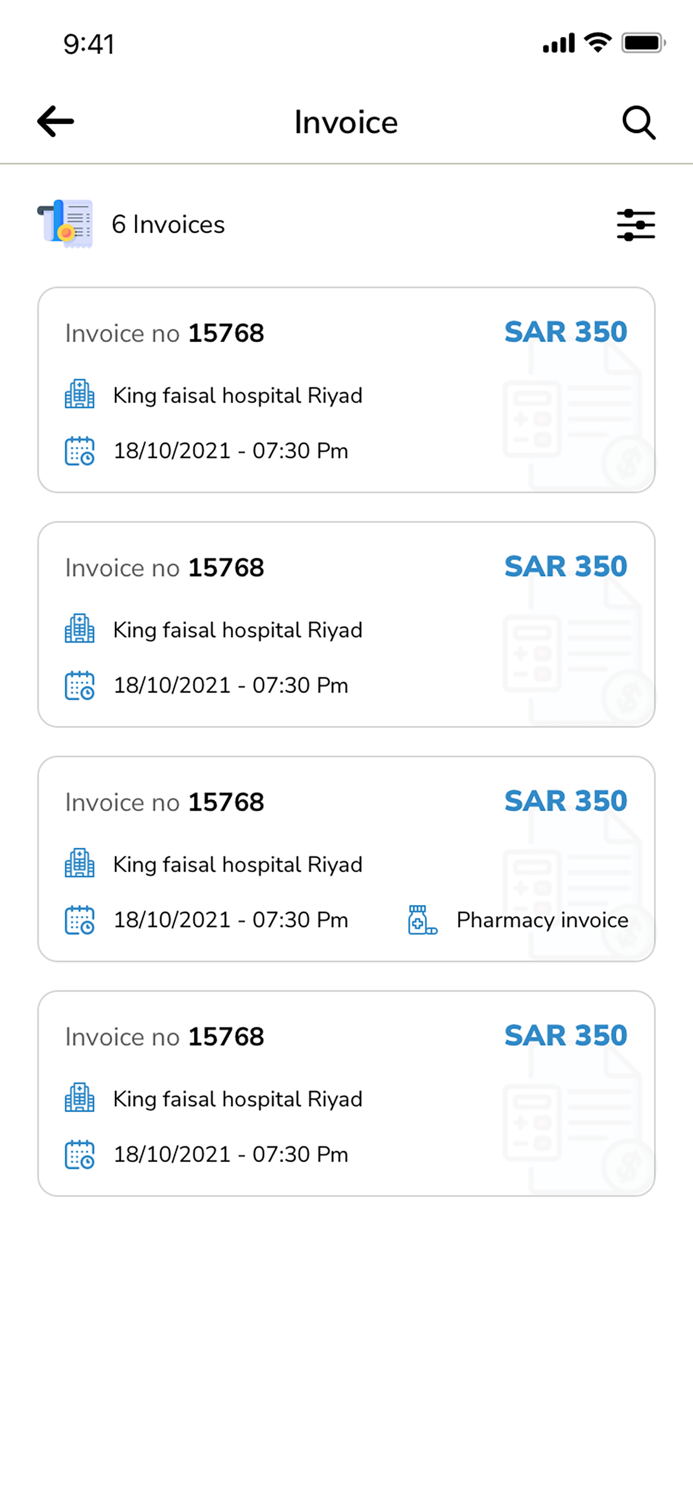Click 'SAR 350' amount on the second invoice

tap(566, 566)
